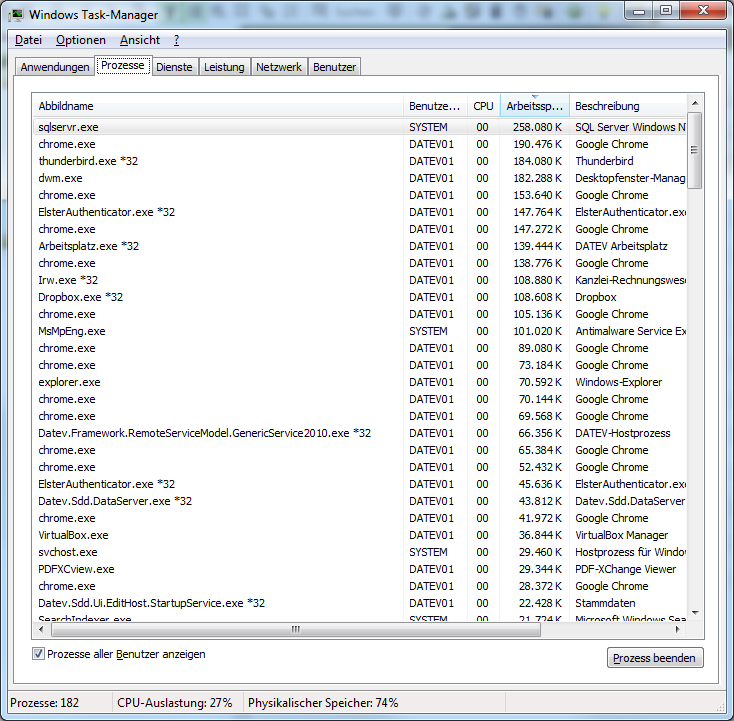This screenshot has height=721, width=734.
Task: Select chrome.exe using 89.080 K
Action: (x=360, y=348)
